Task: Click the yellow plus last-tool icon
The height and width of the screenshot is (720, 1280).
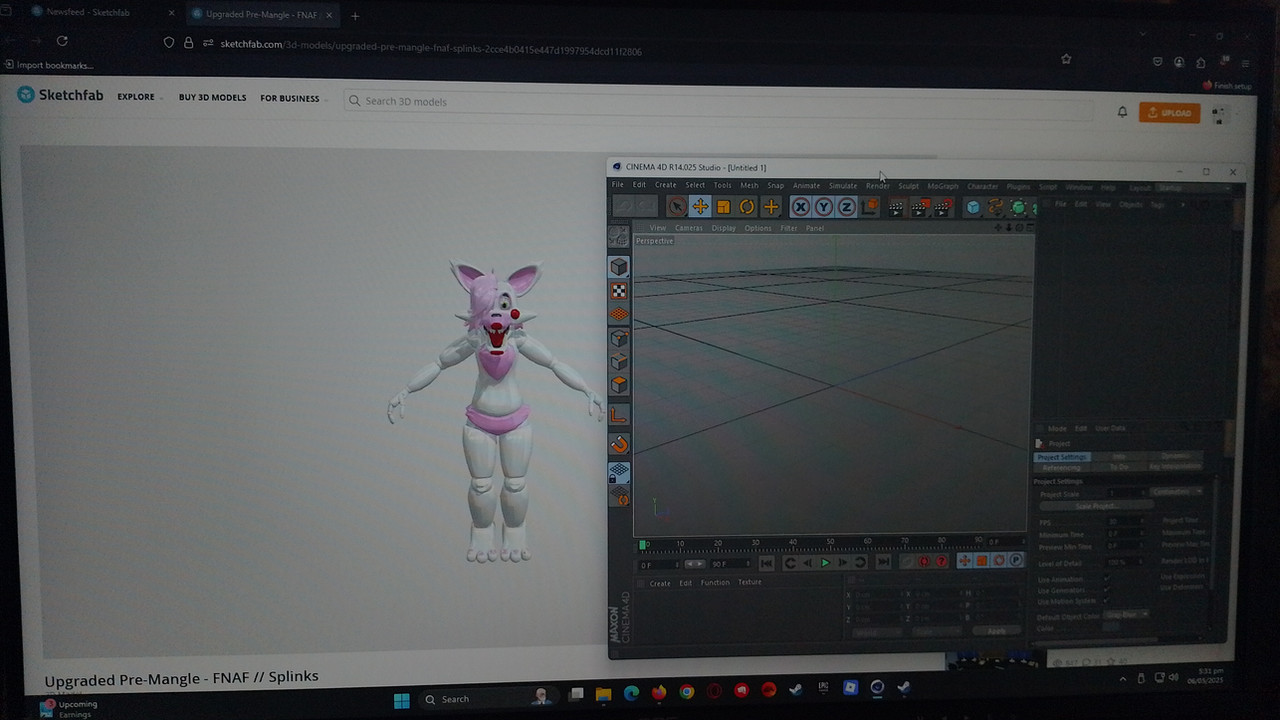Action: (771, 207)
